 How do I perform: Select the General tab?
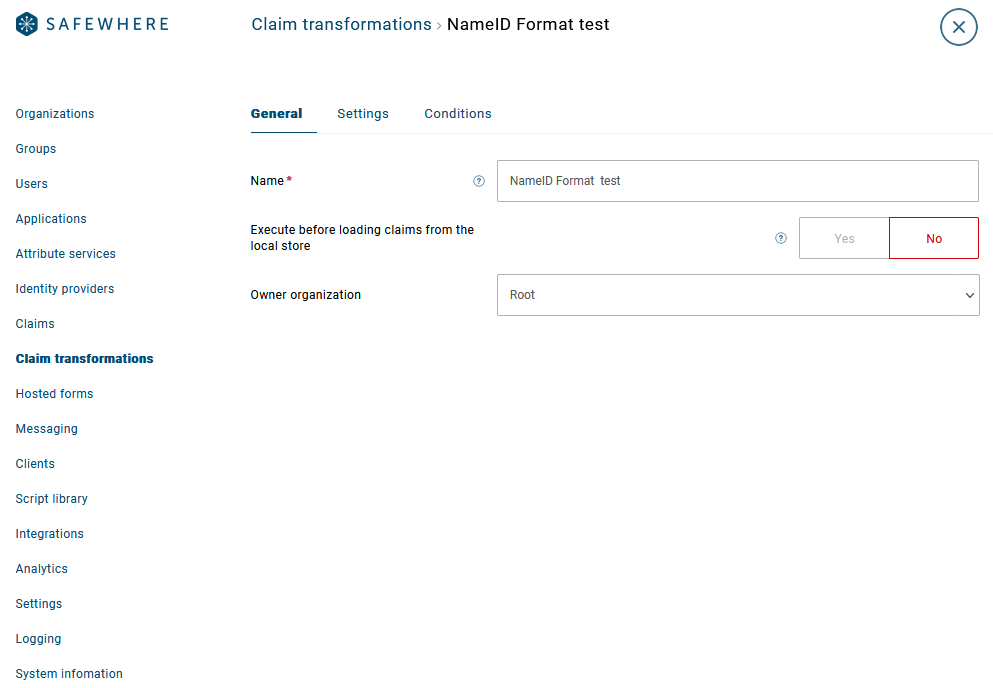(277, 113)
